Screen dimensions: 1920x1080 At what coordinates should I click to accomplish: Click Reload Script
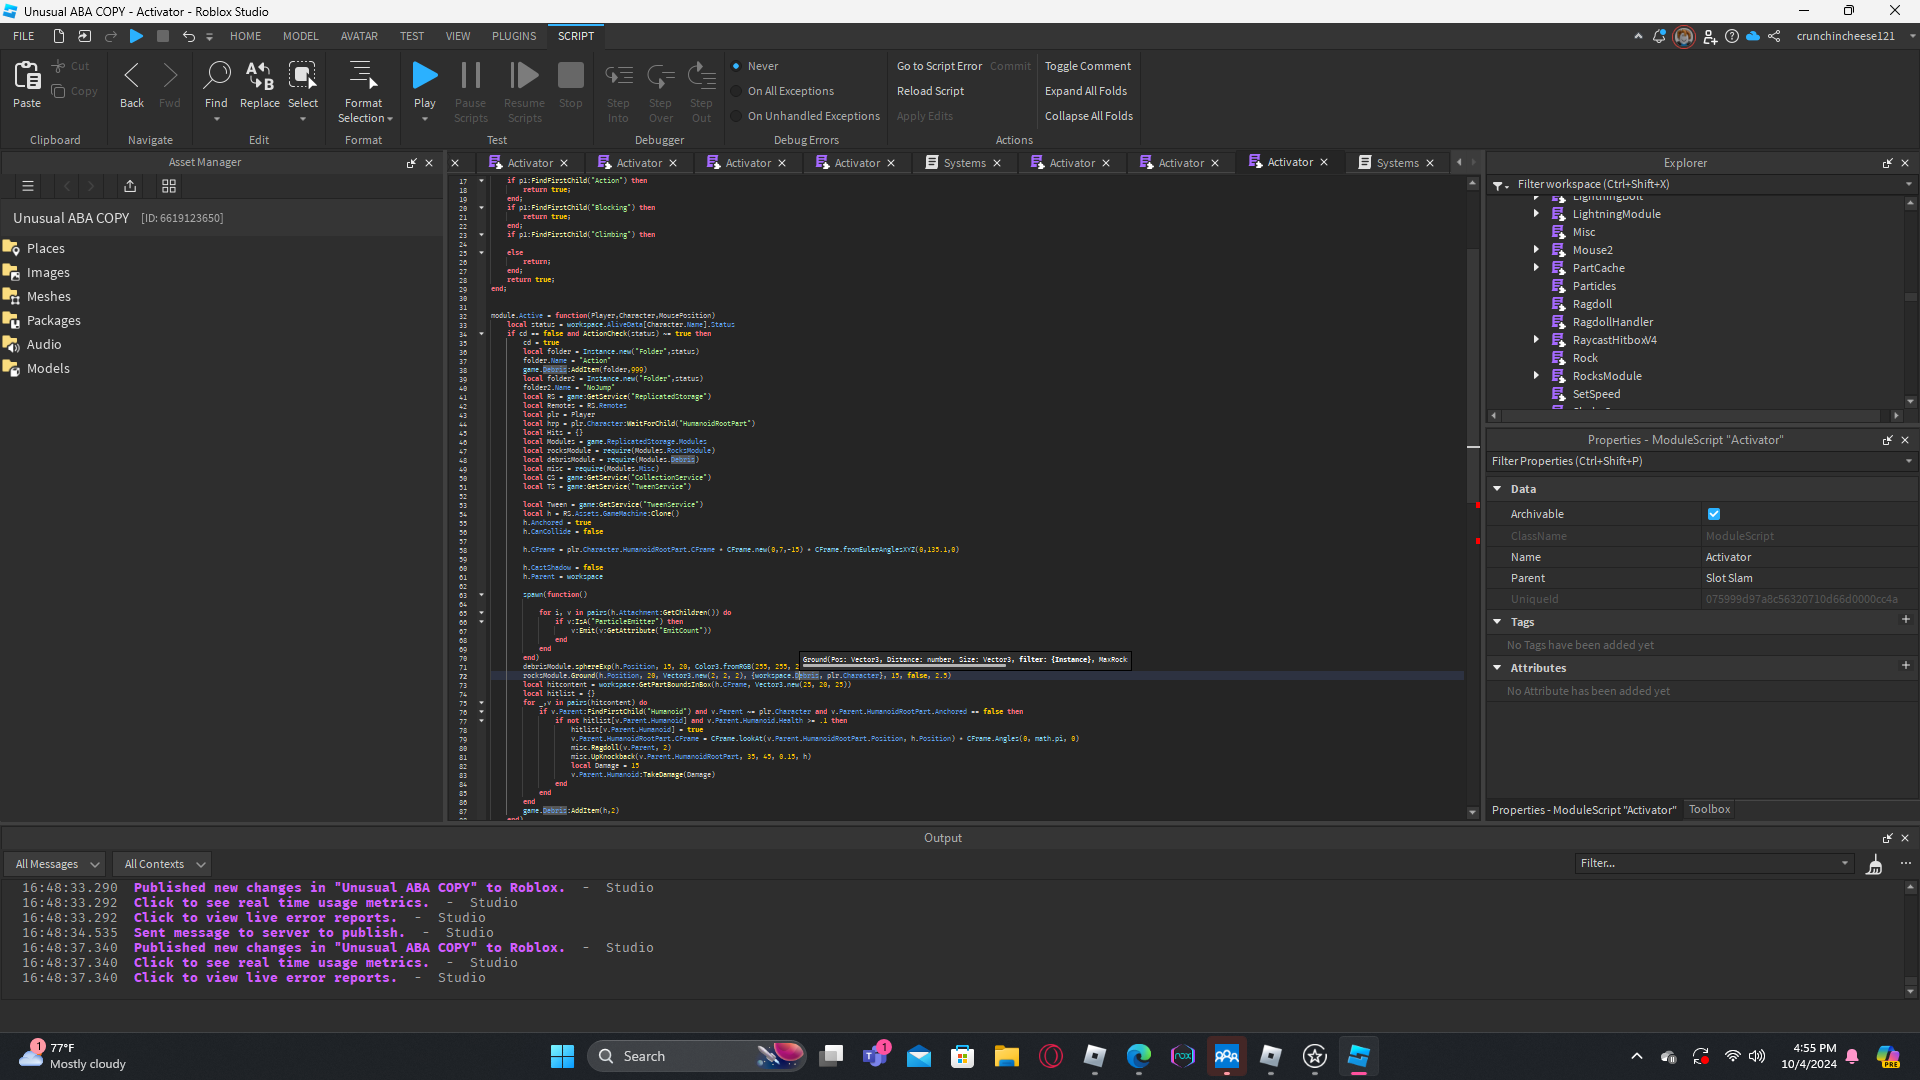(x=930, y=91)
